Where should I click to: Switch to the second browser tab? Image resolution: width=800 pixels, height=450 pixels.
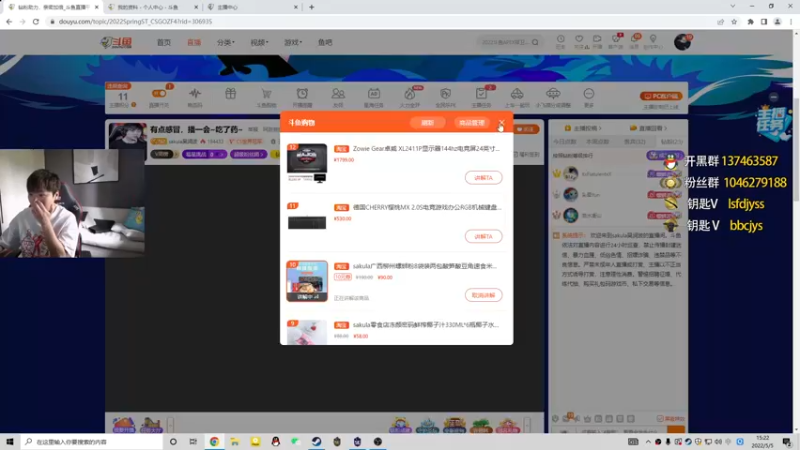[x=152, y=7]
